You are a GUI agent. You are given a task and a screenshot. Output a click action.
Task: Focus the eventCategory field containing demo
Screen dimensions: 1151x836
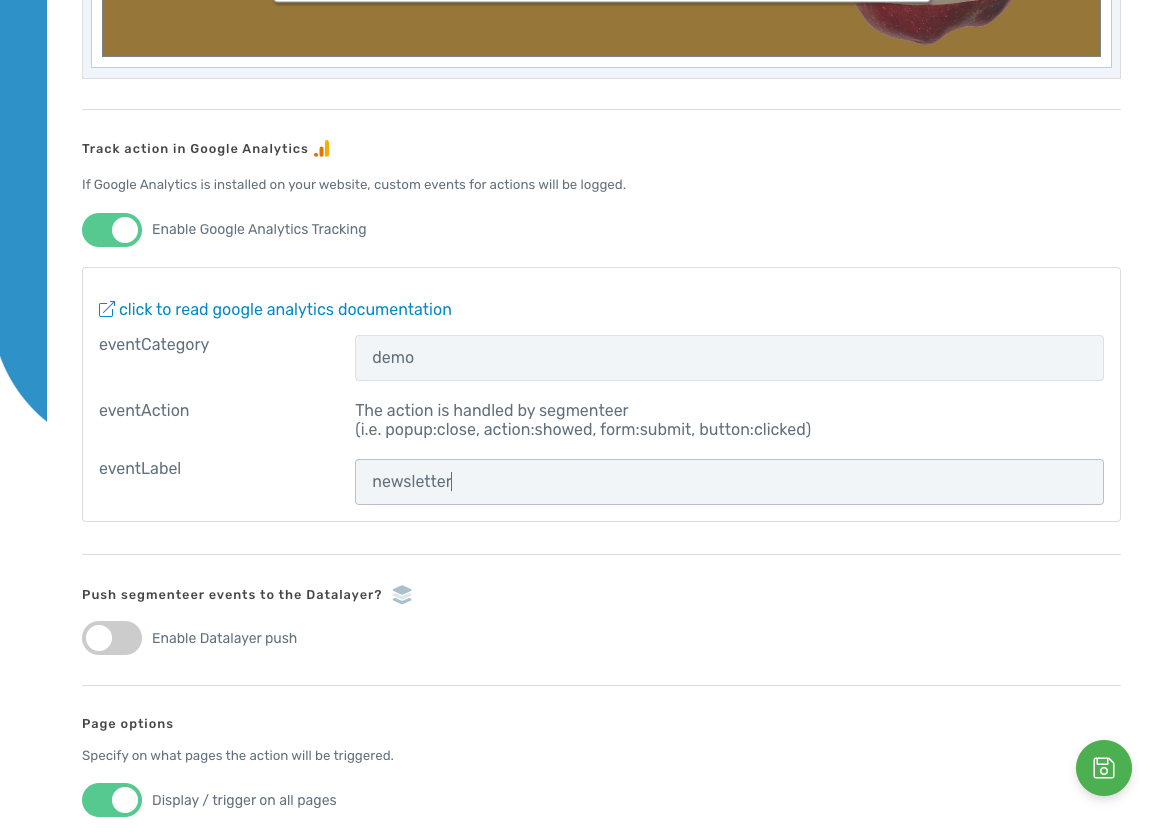pos(729,357)
